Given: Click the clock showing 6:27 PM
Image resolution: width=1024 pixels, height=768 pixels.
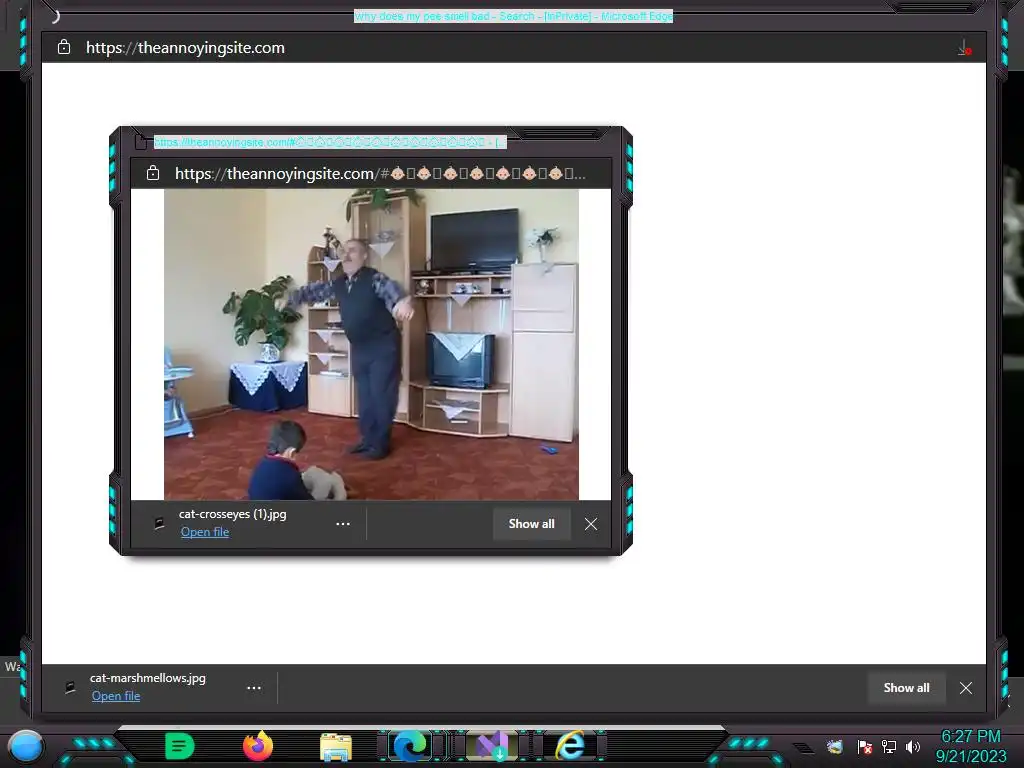Looking at the screenshot, I should [x=970, y=737].
